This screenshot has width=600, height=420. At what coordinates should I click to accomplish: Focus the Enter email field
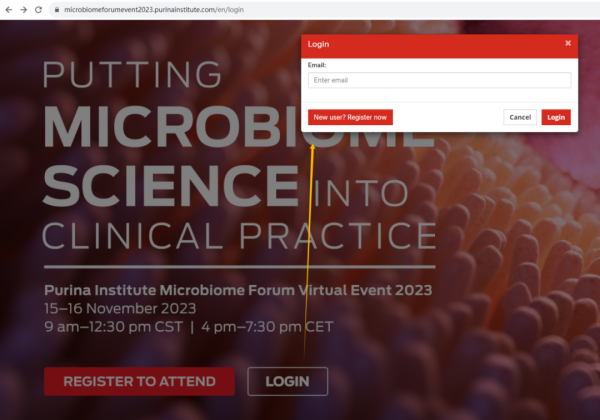point(439,80)
